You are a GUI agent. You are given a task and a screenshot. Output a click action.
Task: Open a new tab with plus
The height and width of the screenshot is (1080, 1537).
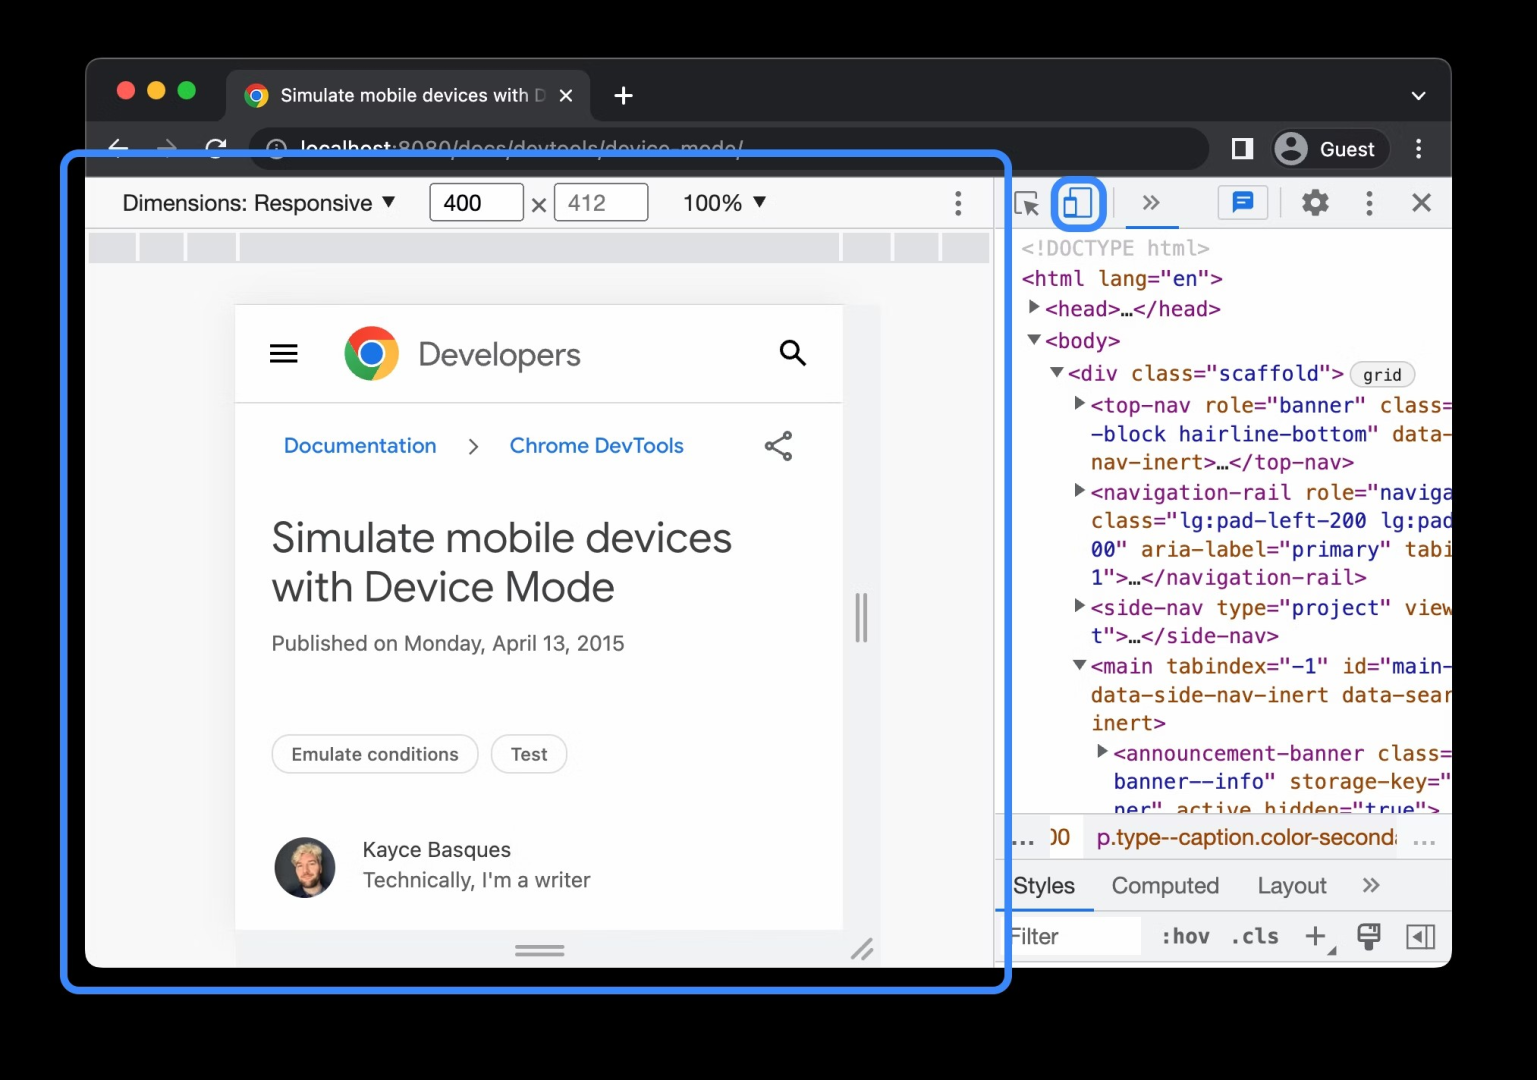[x=623, y=96]
